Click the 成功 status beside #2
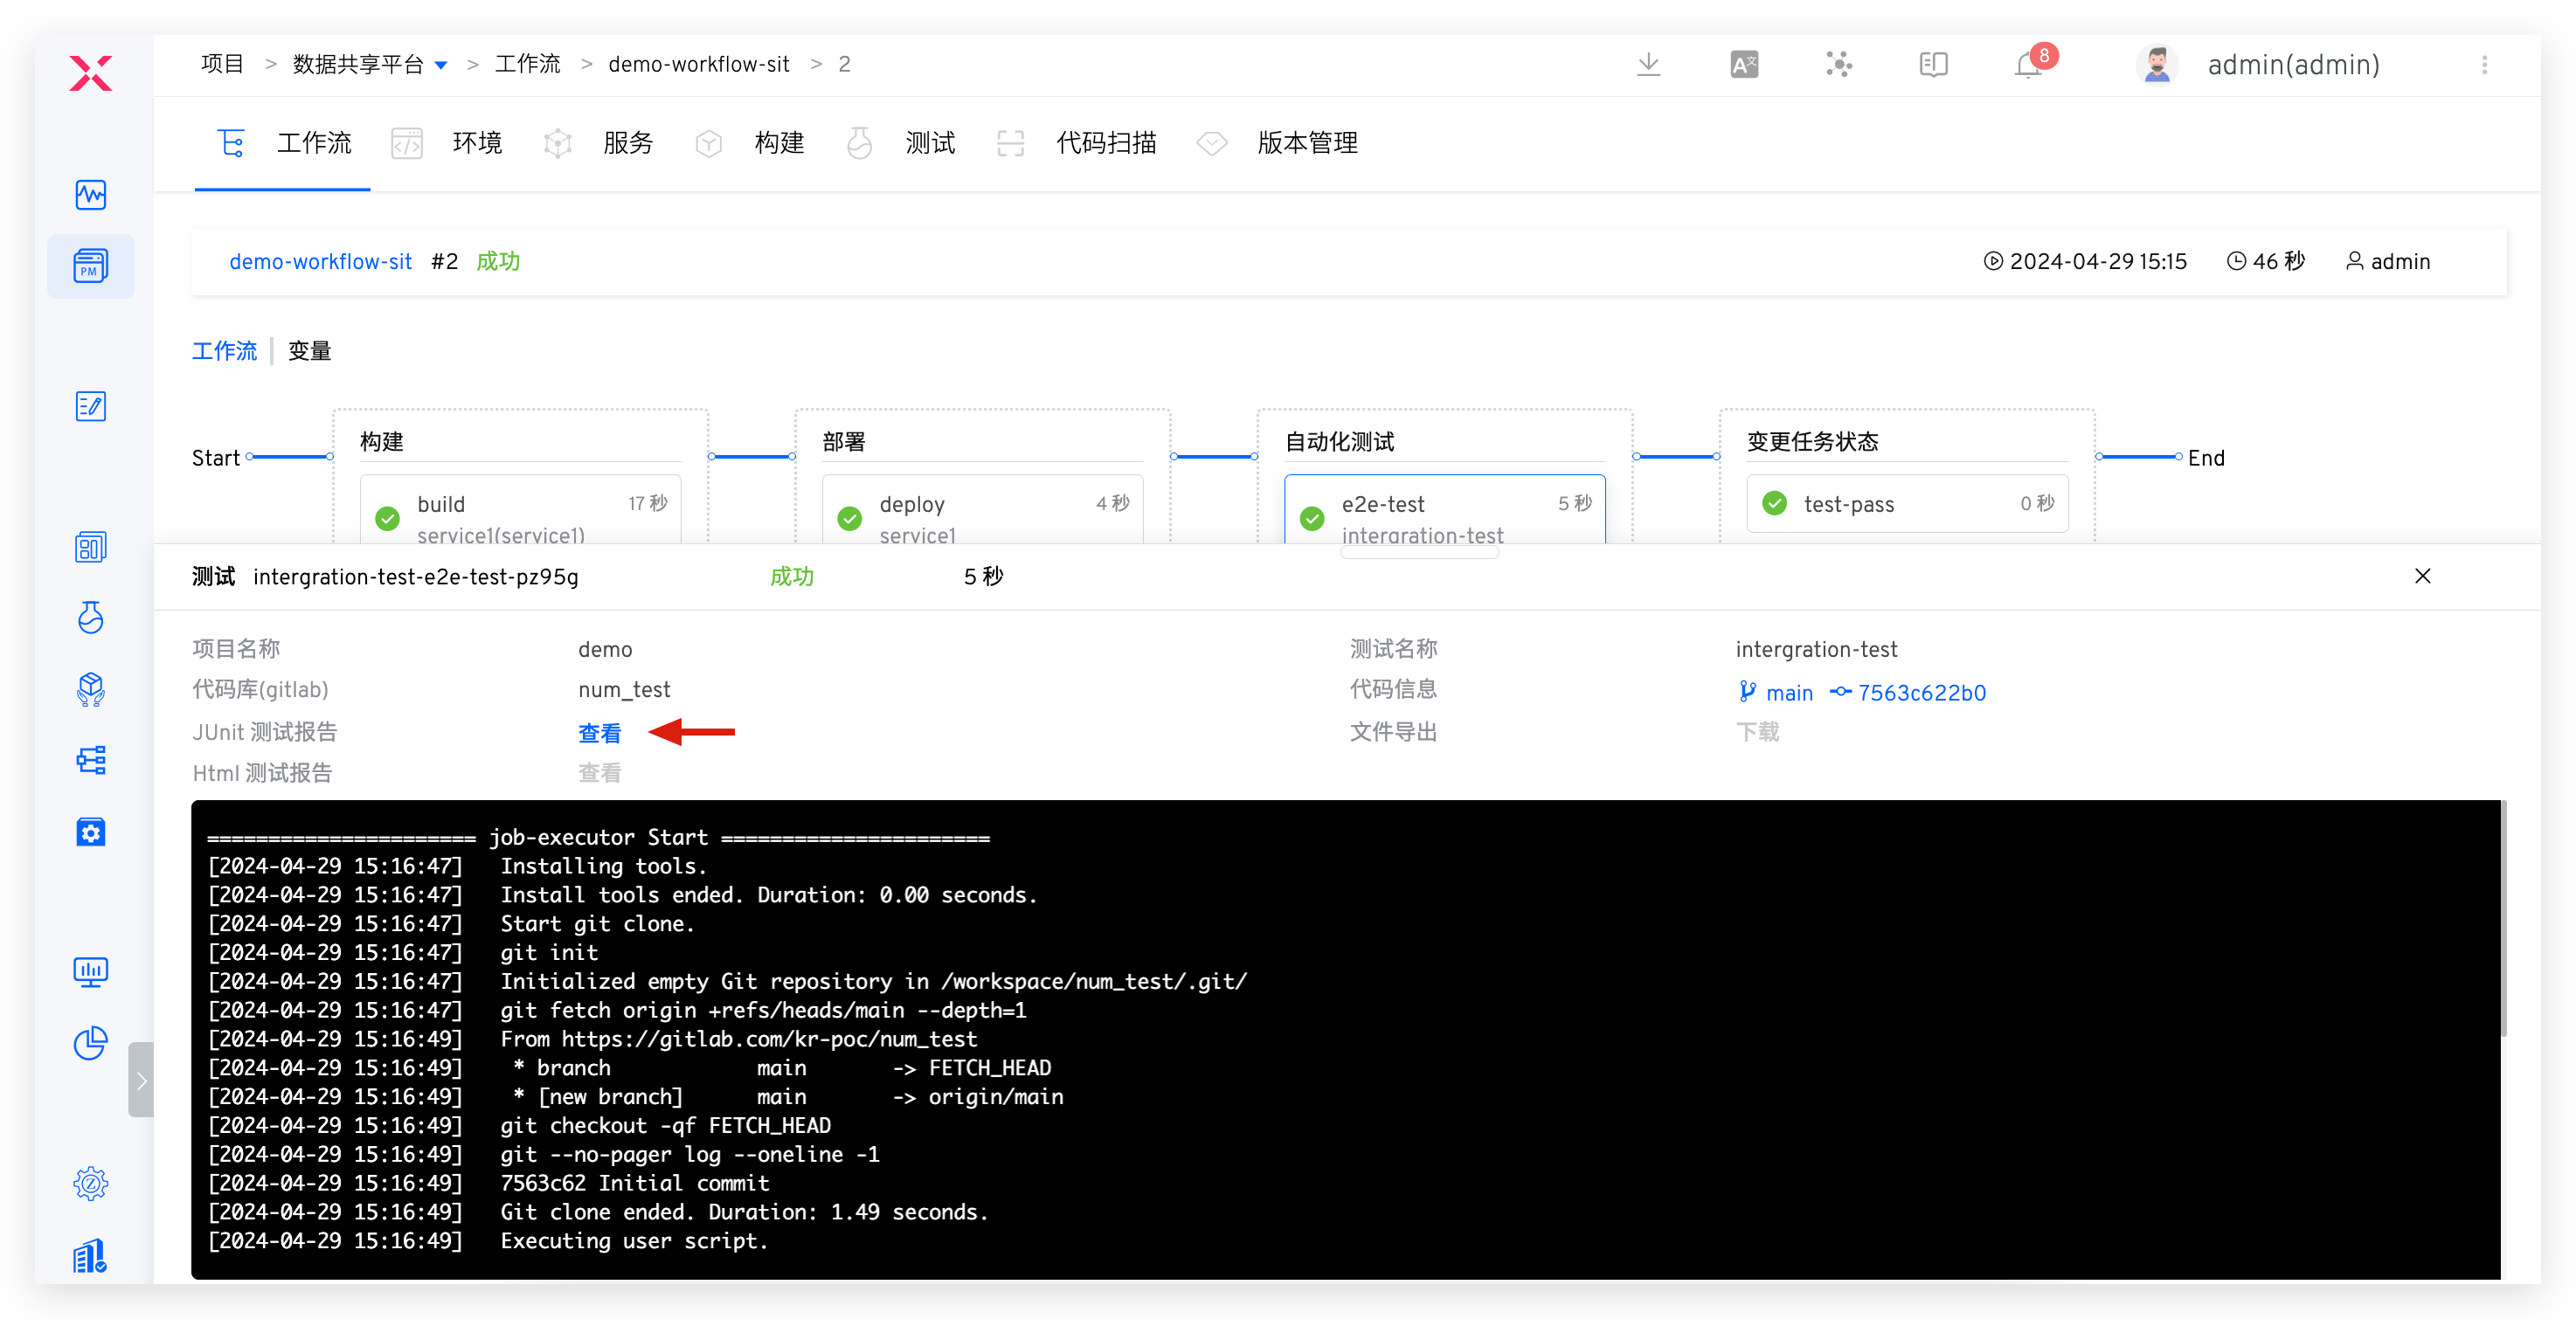 pyautogui.click(x=498, y=261)
